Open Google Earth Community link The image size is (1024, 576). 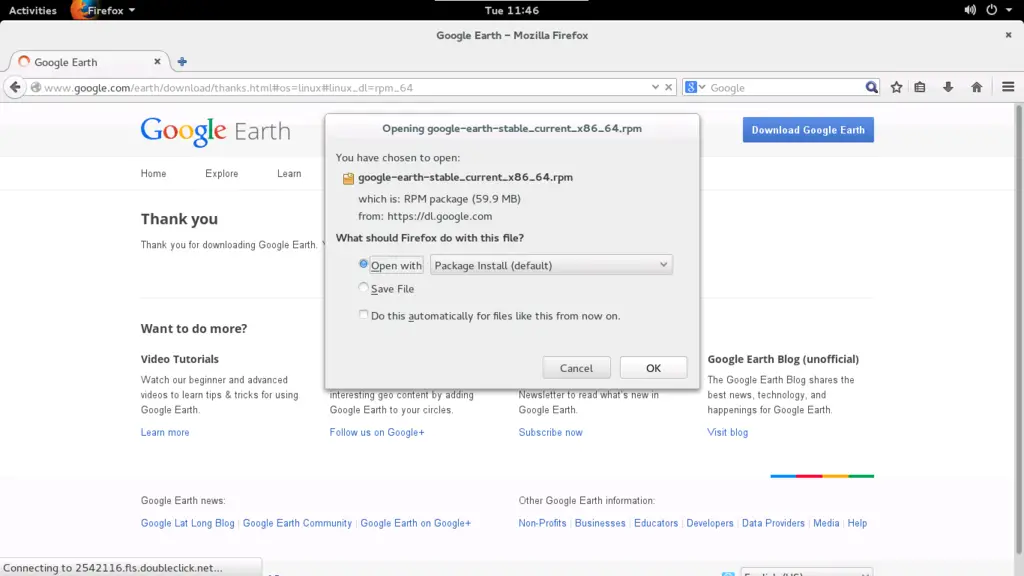pyautogui.click(x=297, y=523)
